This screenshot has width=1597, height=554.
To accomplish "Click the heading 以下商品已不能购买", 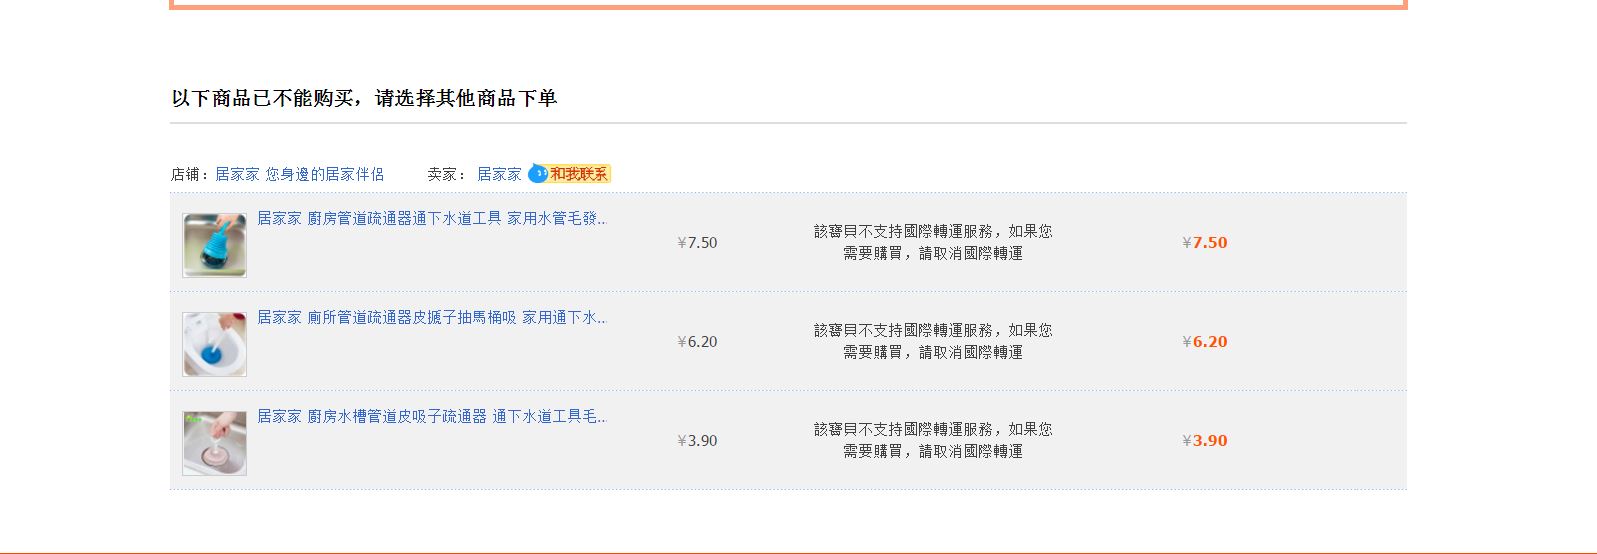I will click(x=364, y=98).
